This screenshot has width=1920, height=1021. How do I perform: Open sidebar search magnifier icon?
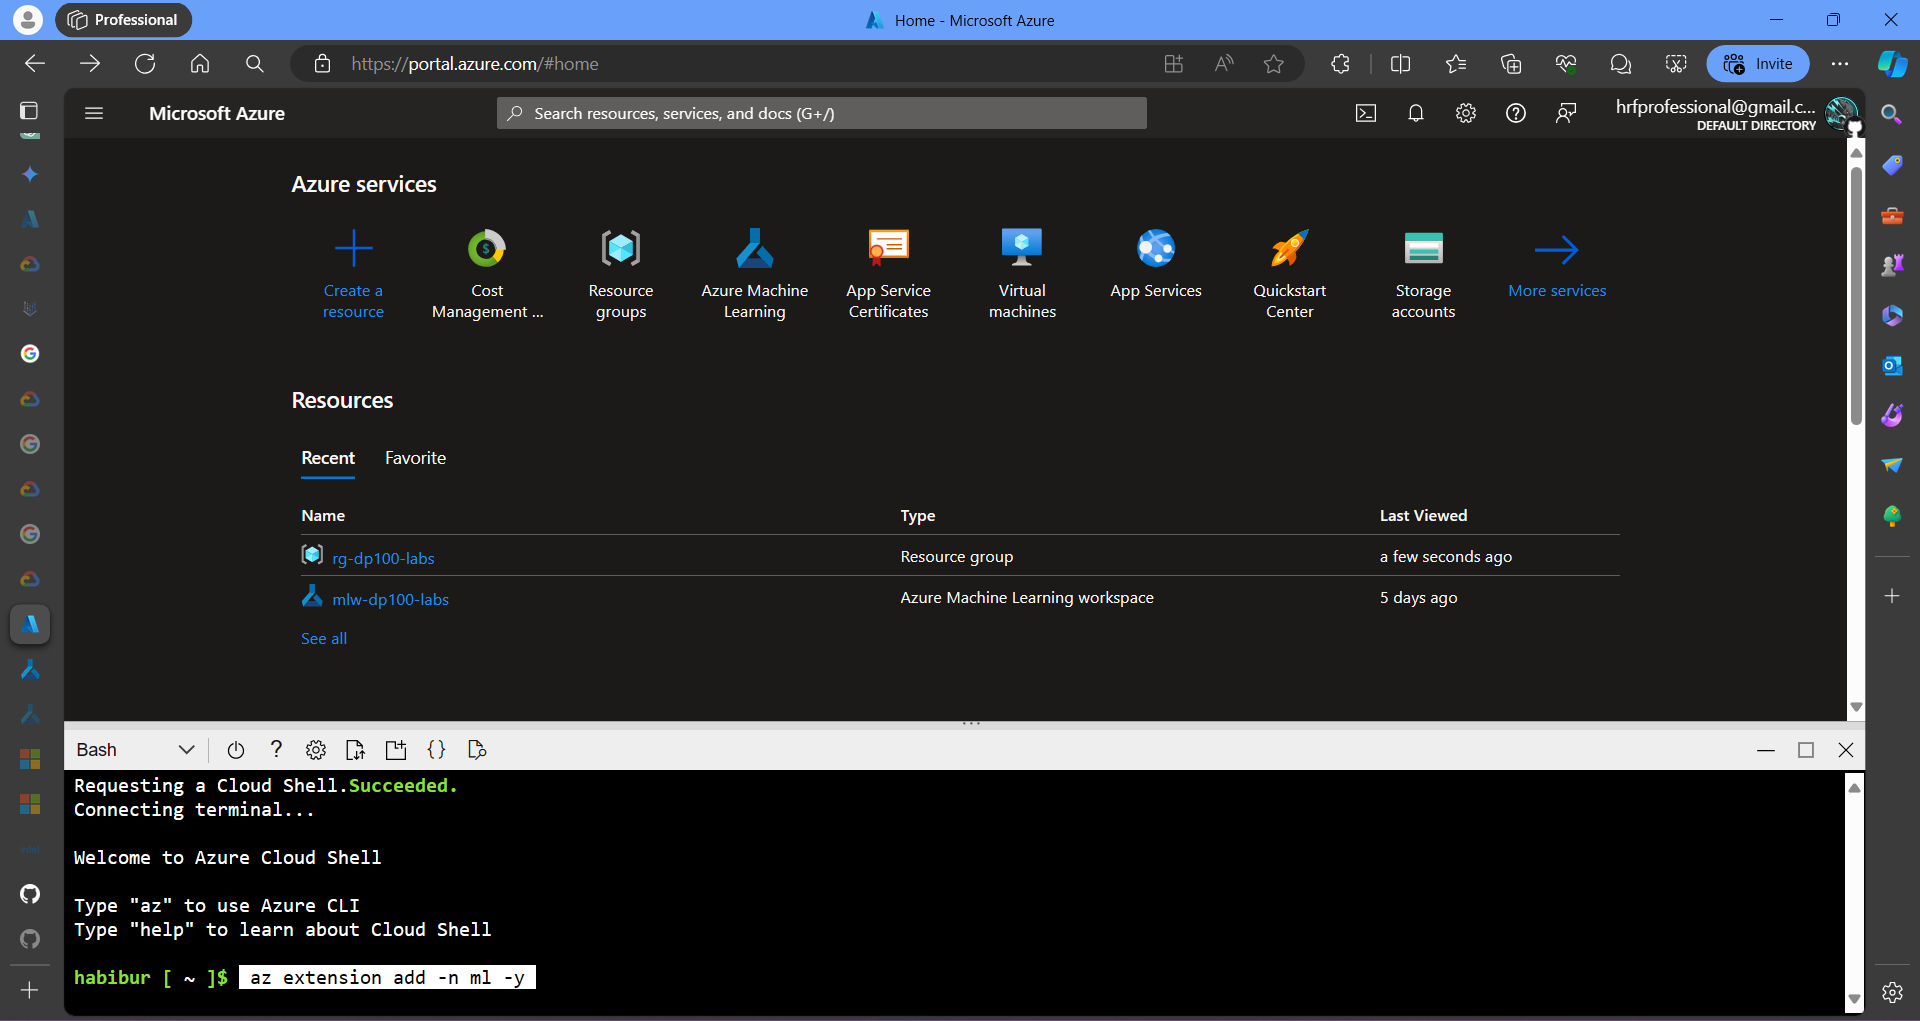(x=1891, y=115)
